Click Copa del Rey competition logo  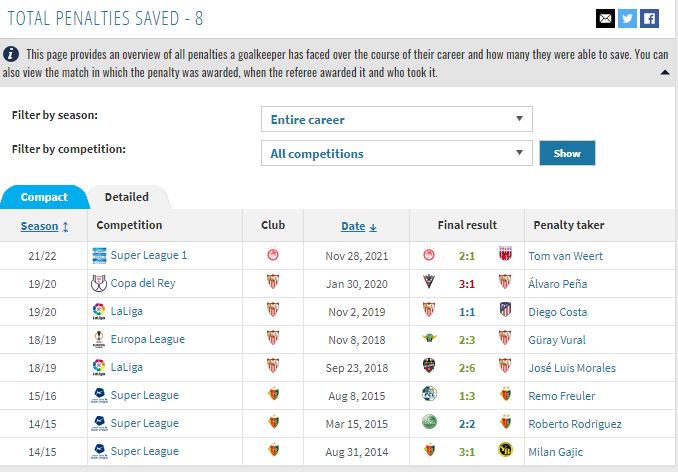click(x=99, y=283)
